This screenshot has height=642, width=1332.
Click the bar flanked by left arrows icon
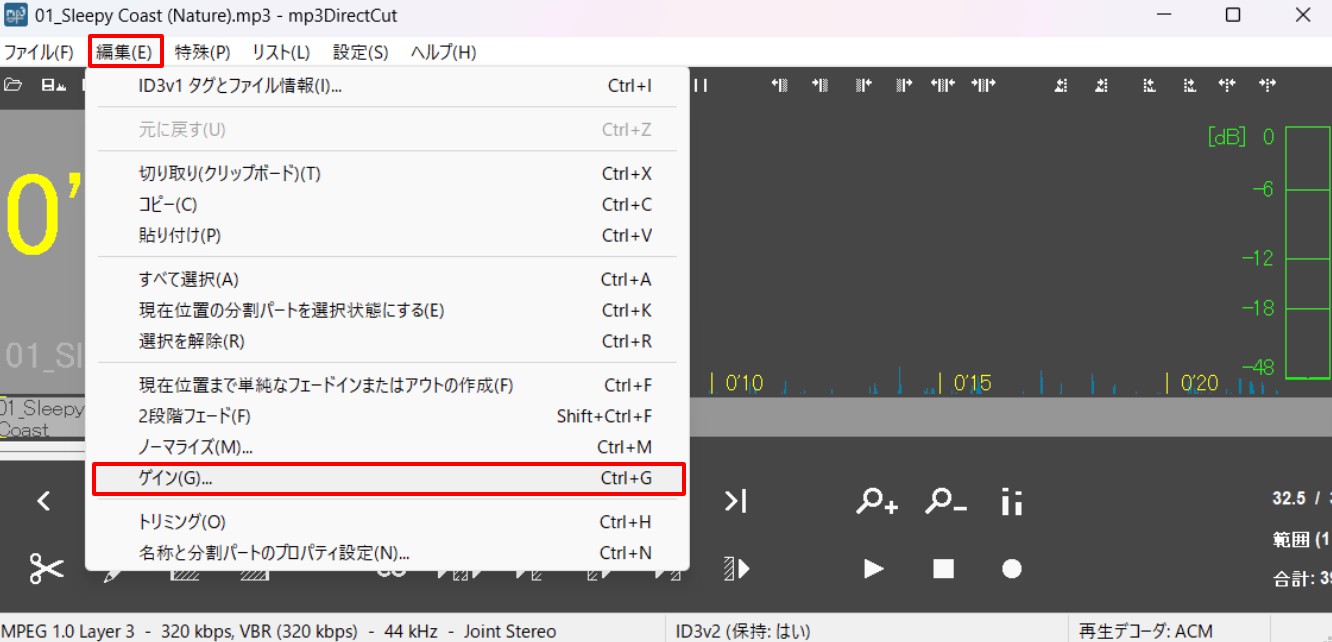pos(943,85)
